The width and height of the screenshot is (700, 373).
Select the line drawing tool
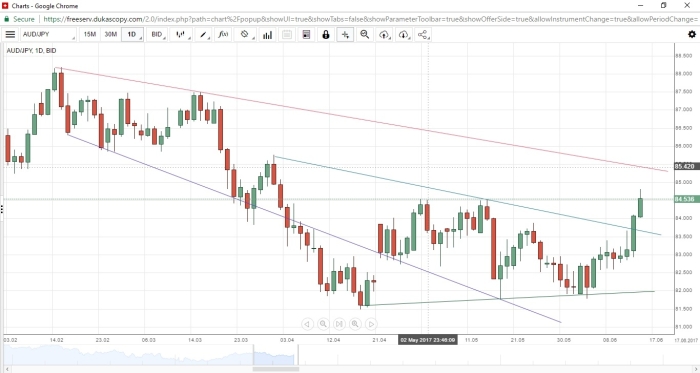[204, 34]
